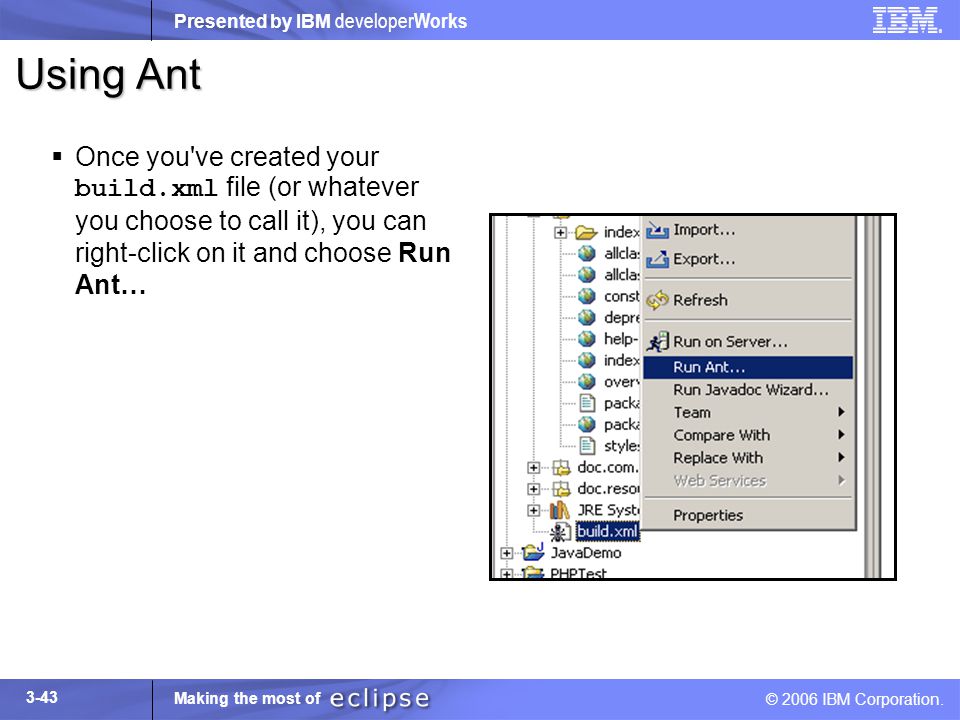This screenshot has width=960, height=720.
Task: Click the PHPTest project folder icon
Action: (533, 573)
